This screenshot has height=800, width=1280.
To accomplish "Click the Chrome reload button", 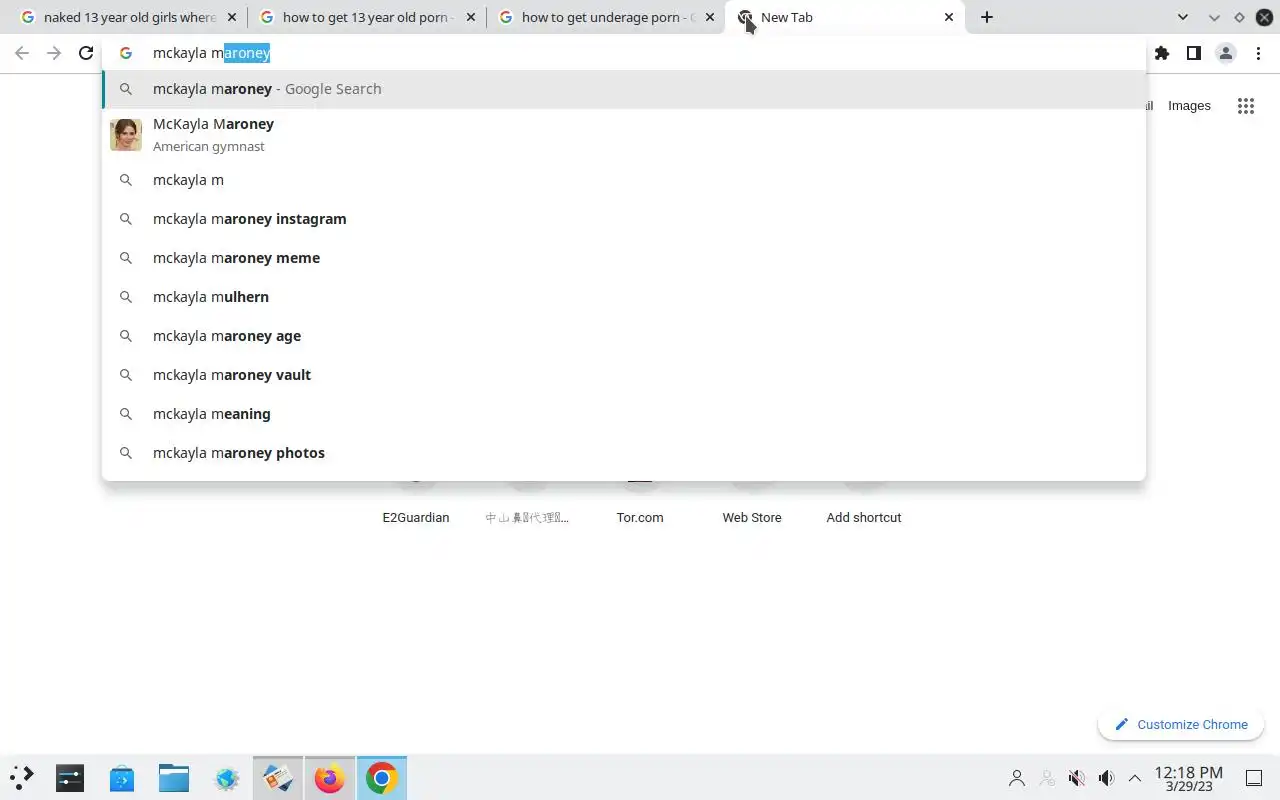I will click(x=86, y=53).
